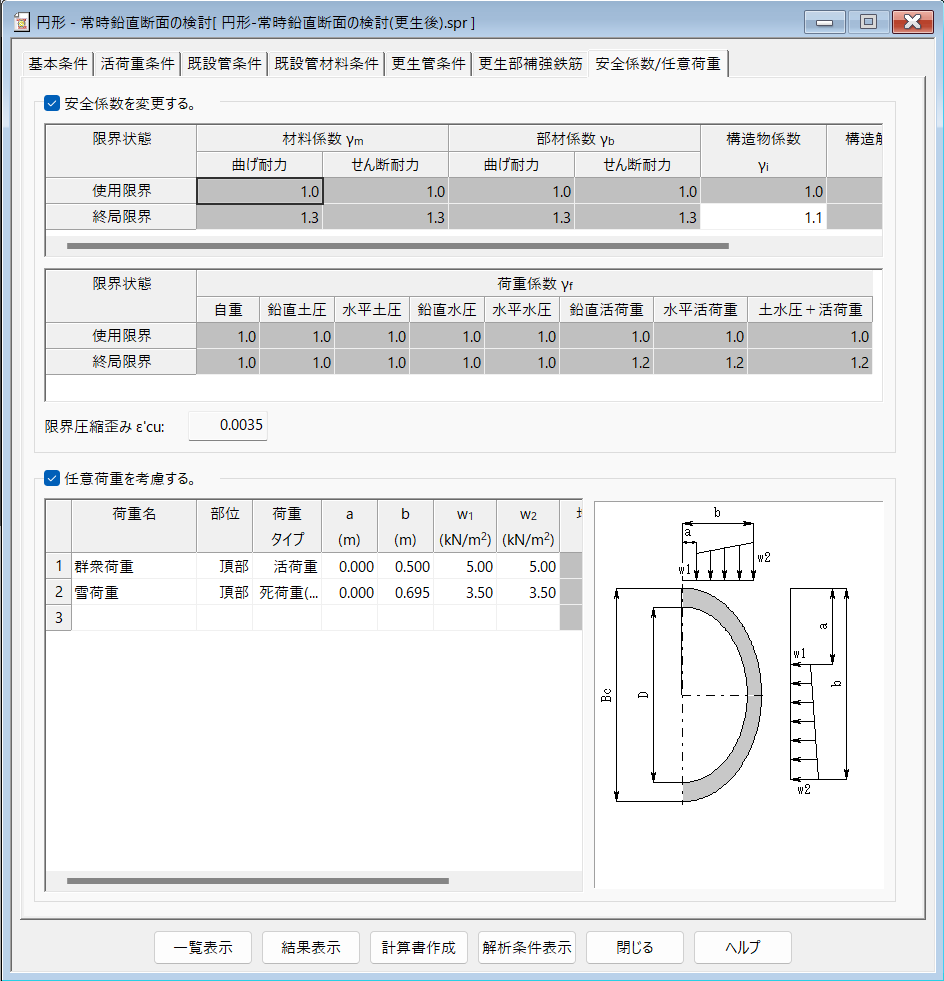Select row header 1 in load table

(x=59, y=567)
